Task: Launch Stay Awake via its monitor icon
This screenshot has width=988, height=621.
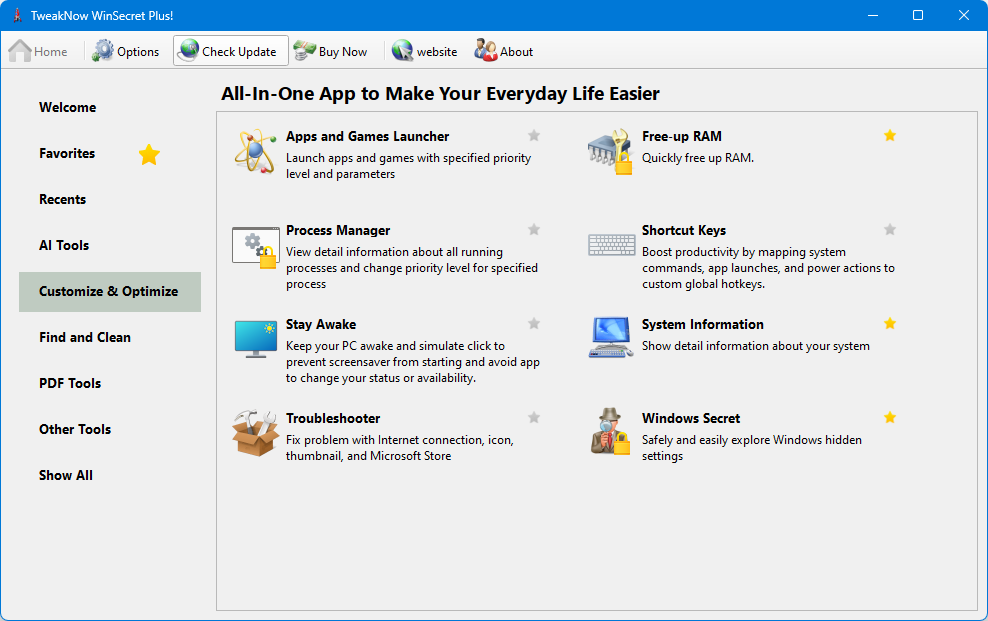Action: click(x=254, y=339)
